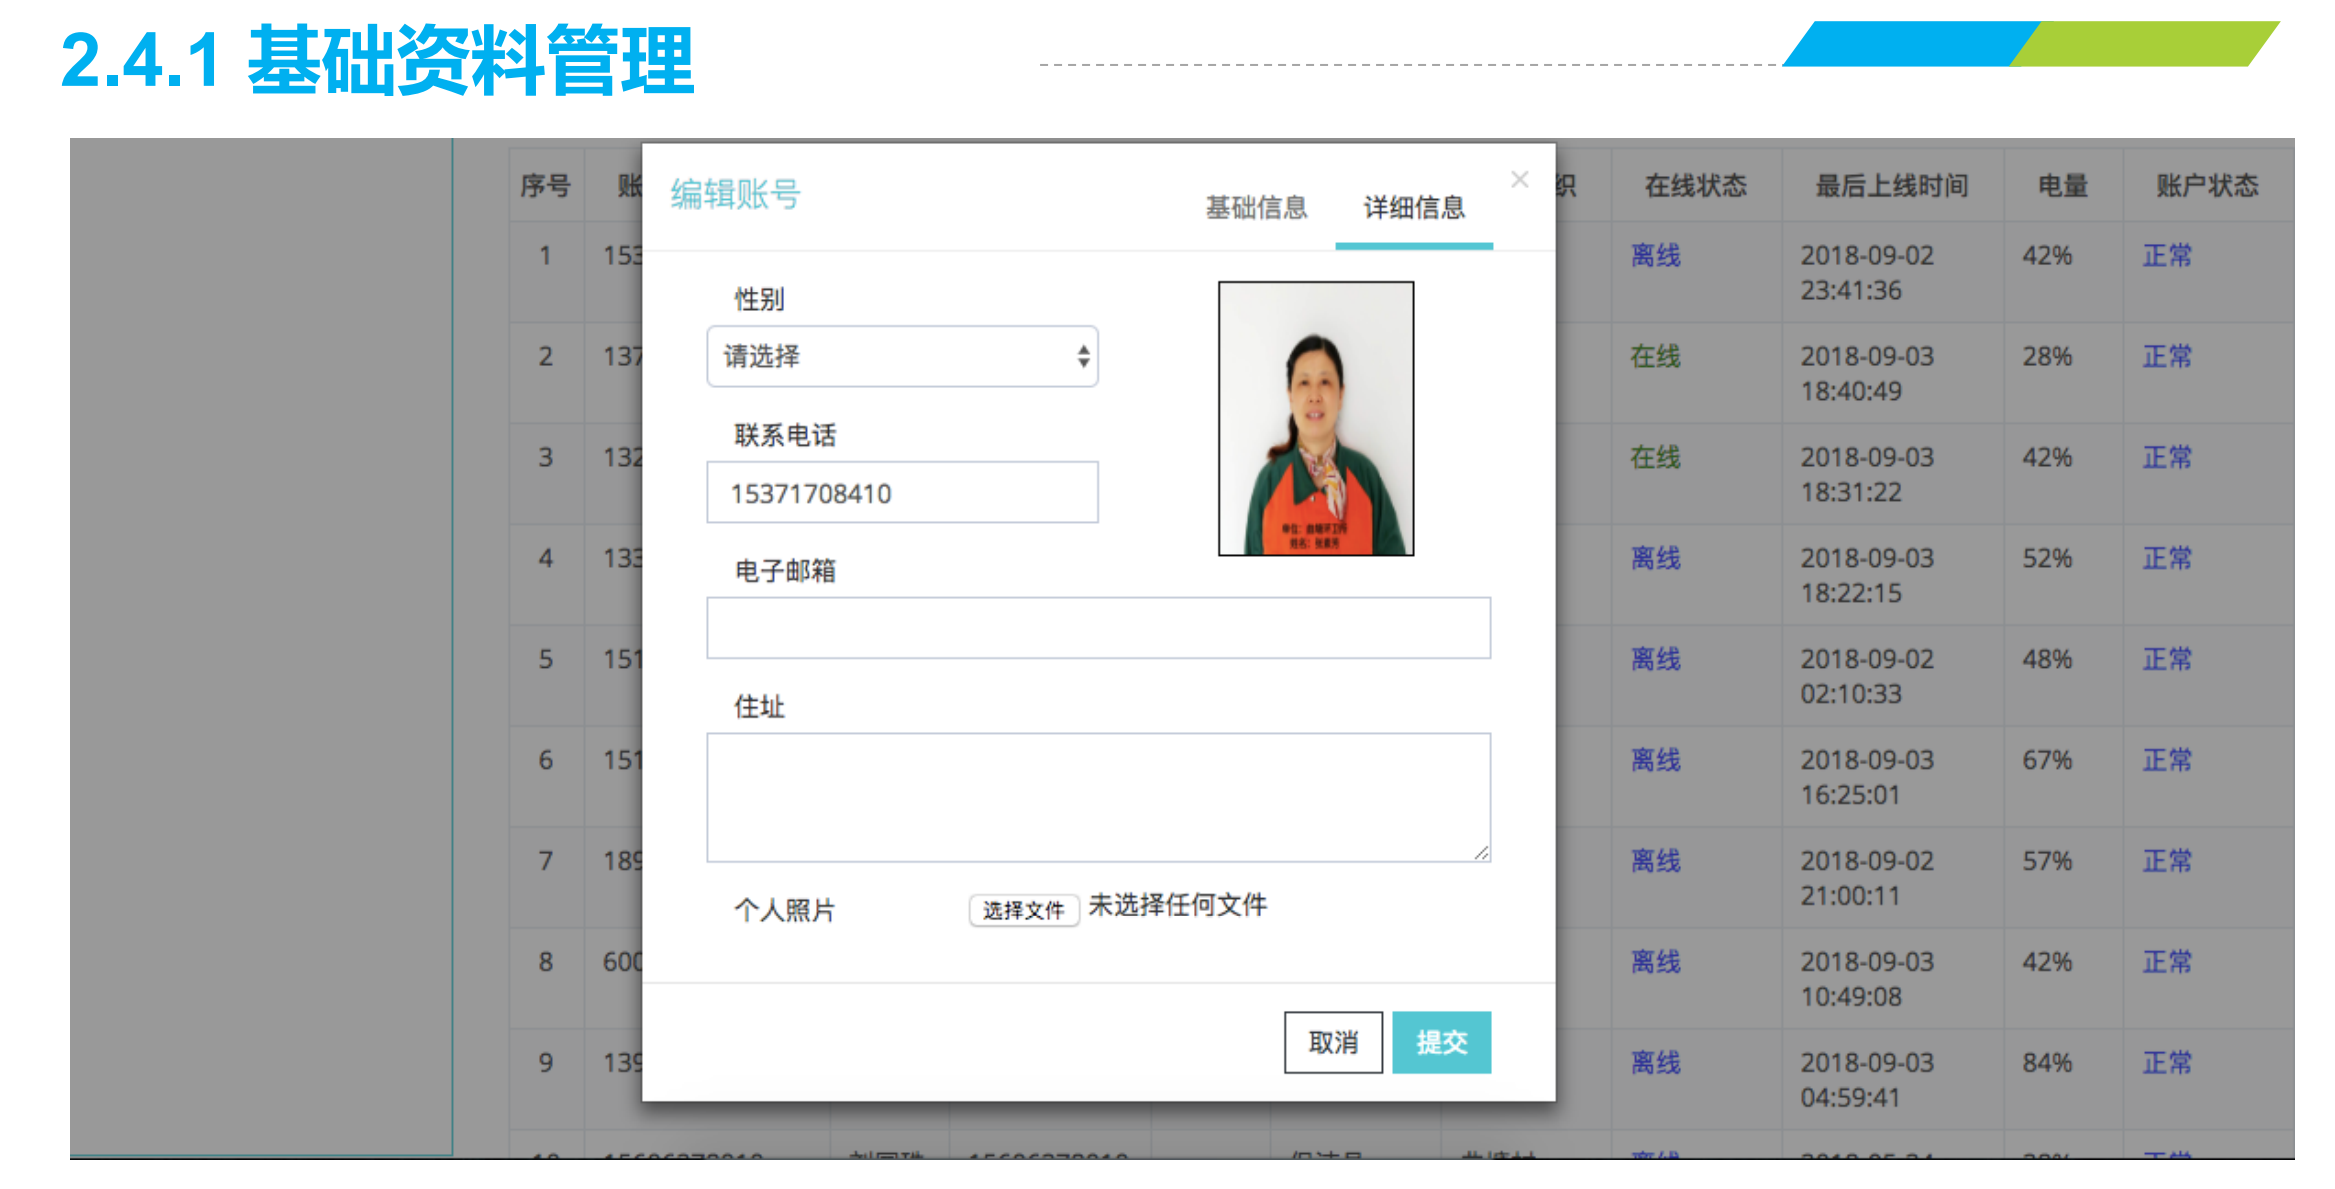Switch to the 基础信息 tab
The width and height of the screenshot is (2335, 1189).
pyautogui.click(x=1256, y=208)
